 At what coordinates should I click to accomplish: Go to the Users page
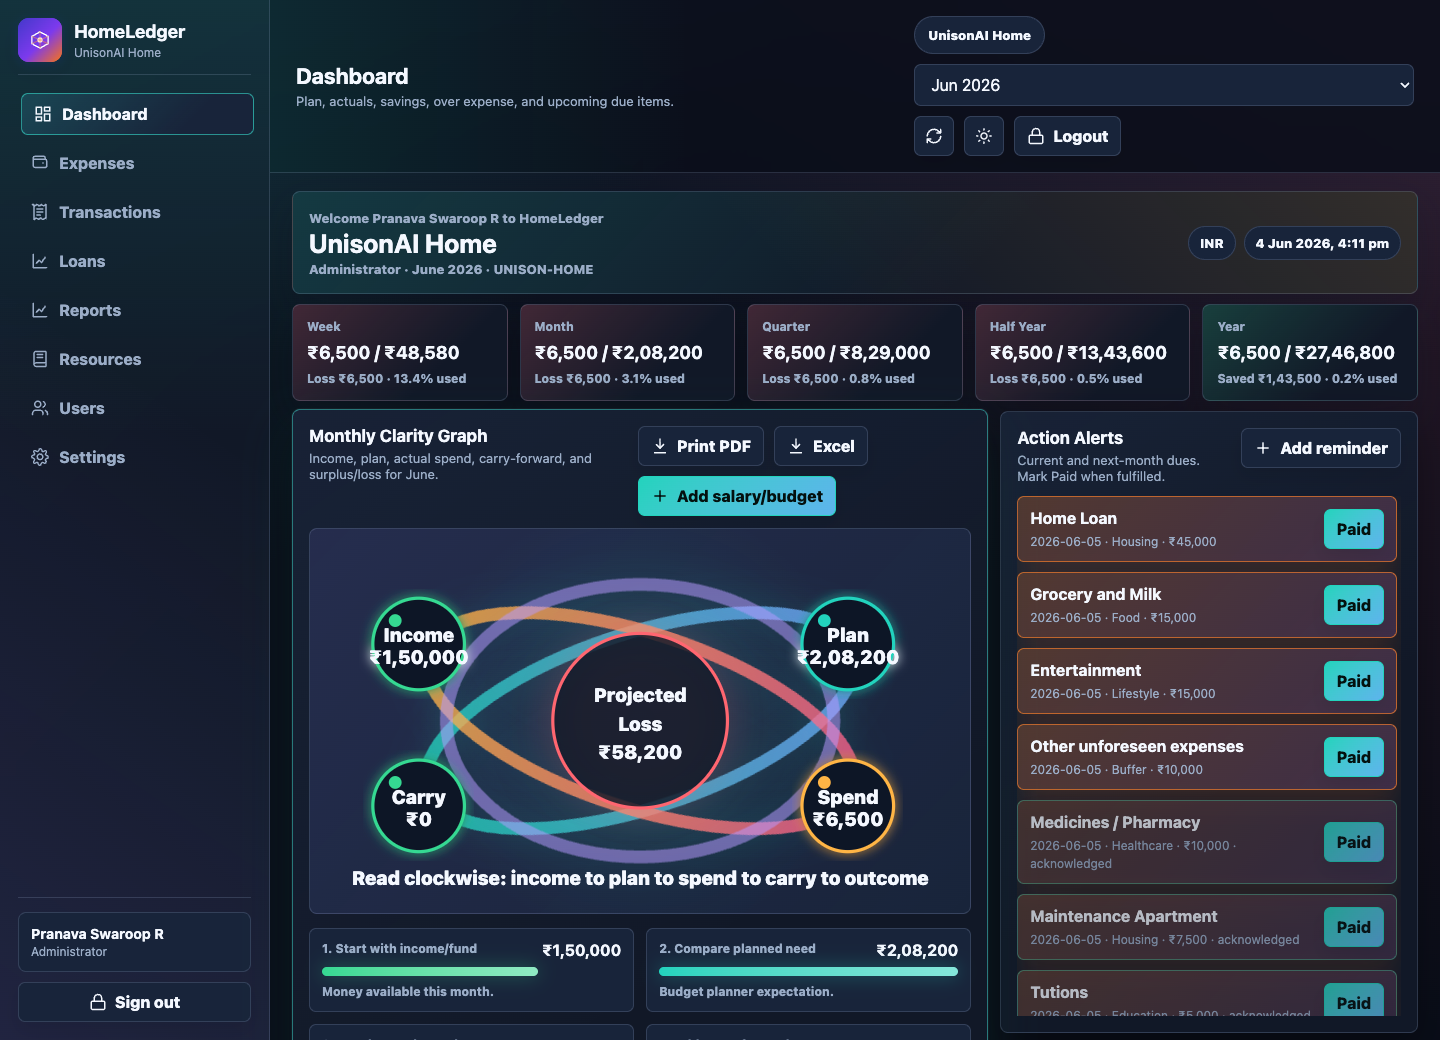(137, 408)
